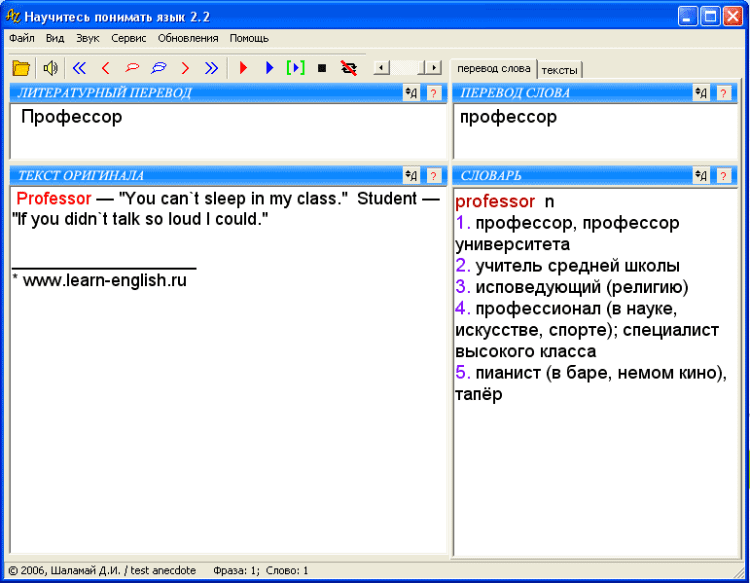
Task: Open the Обновления menu
Action: [x=188, y=38]
